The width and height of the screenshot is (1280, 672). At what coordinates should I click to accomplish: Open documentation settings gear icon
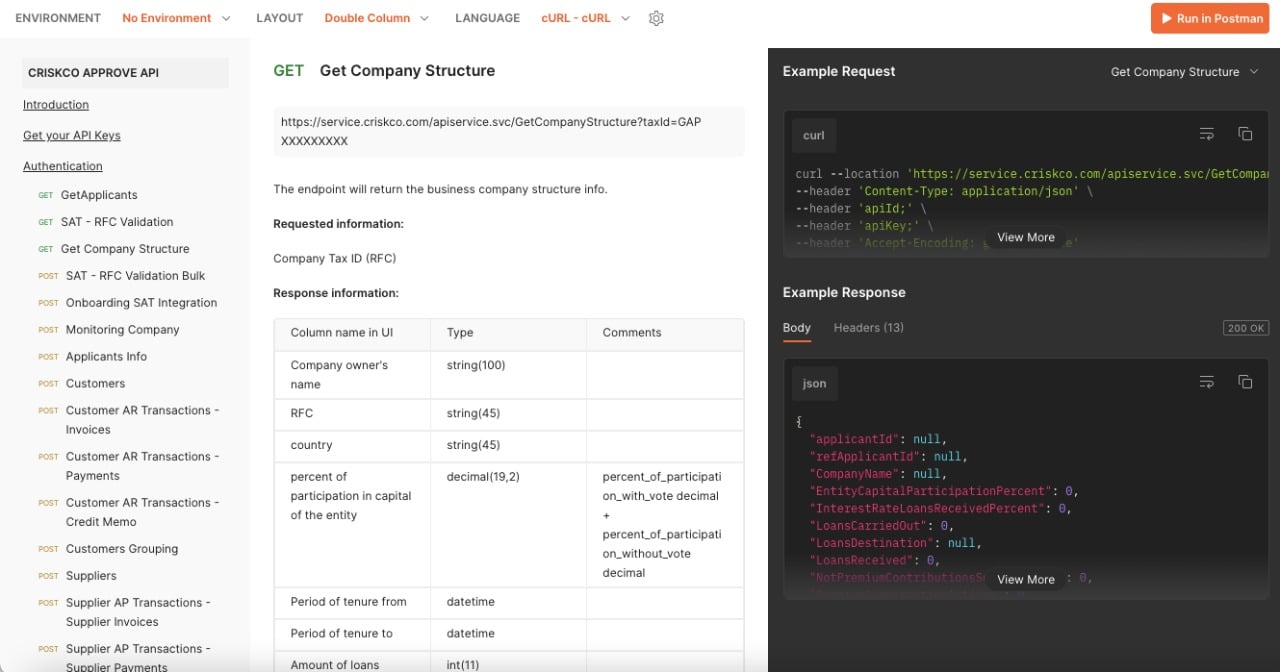coord(656,18)
